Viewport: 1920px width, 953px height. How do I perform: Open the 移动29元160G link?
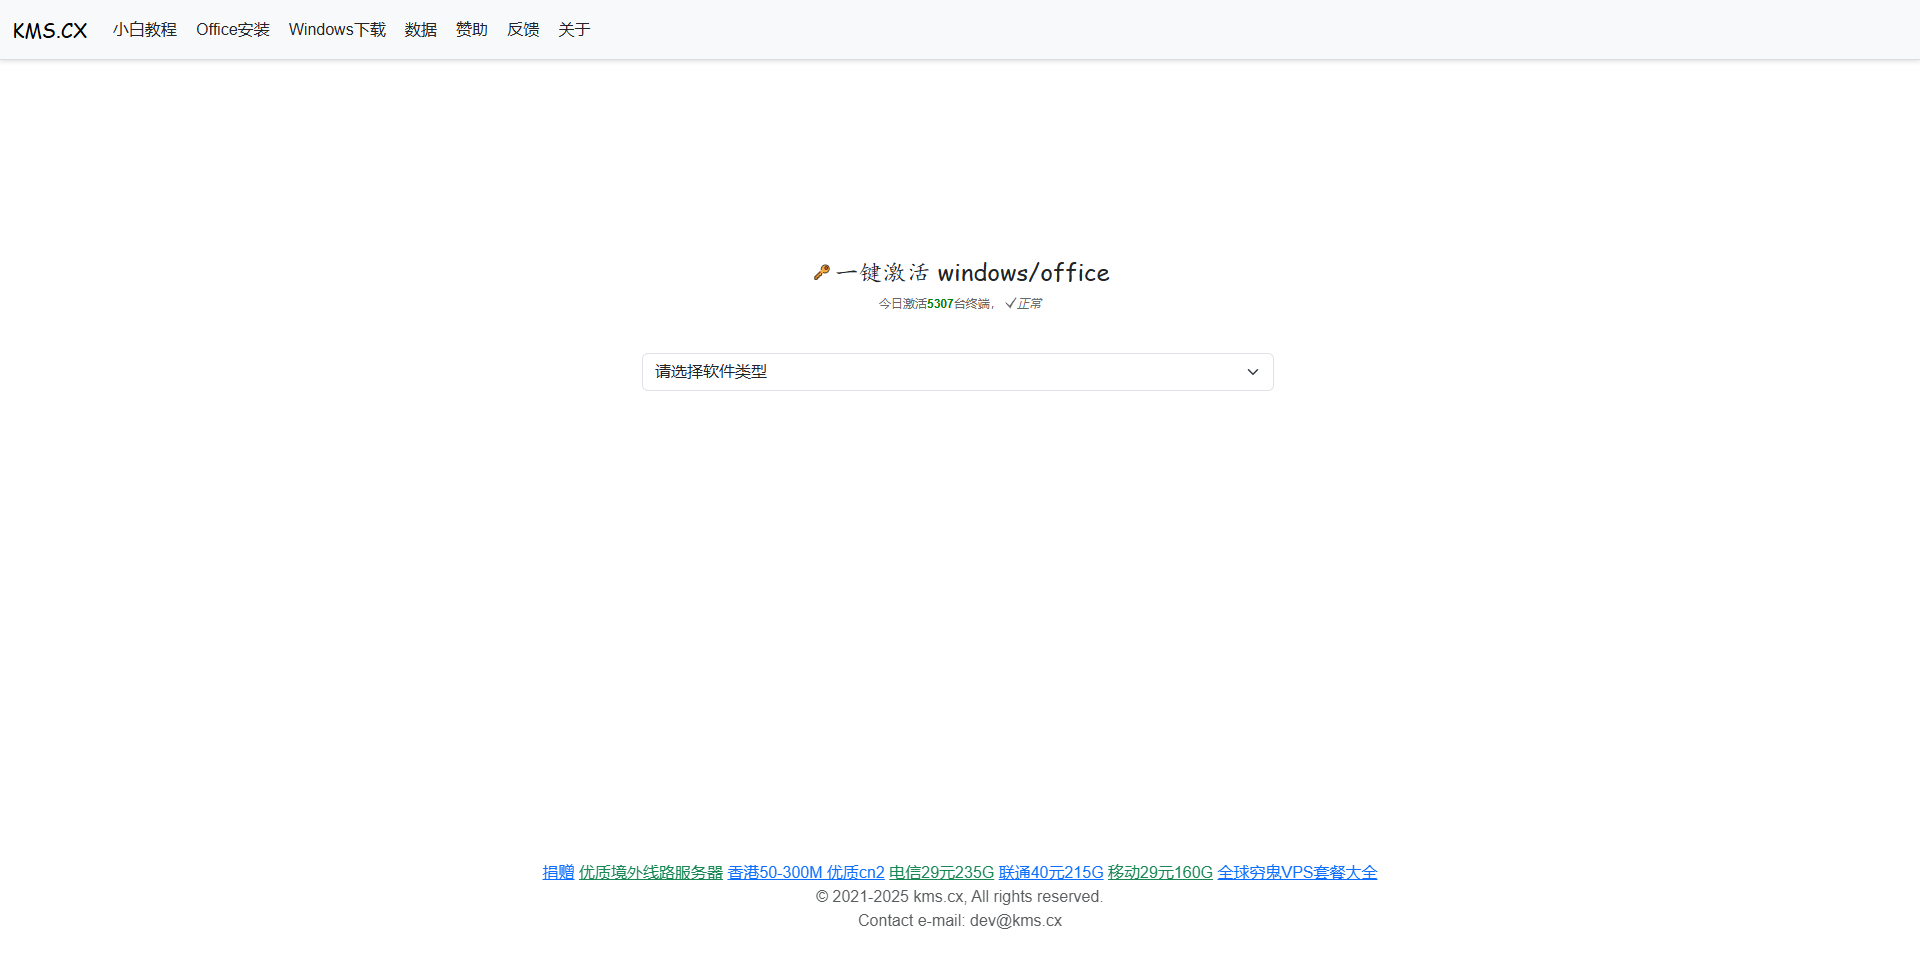click(x=1160, y=872)
